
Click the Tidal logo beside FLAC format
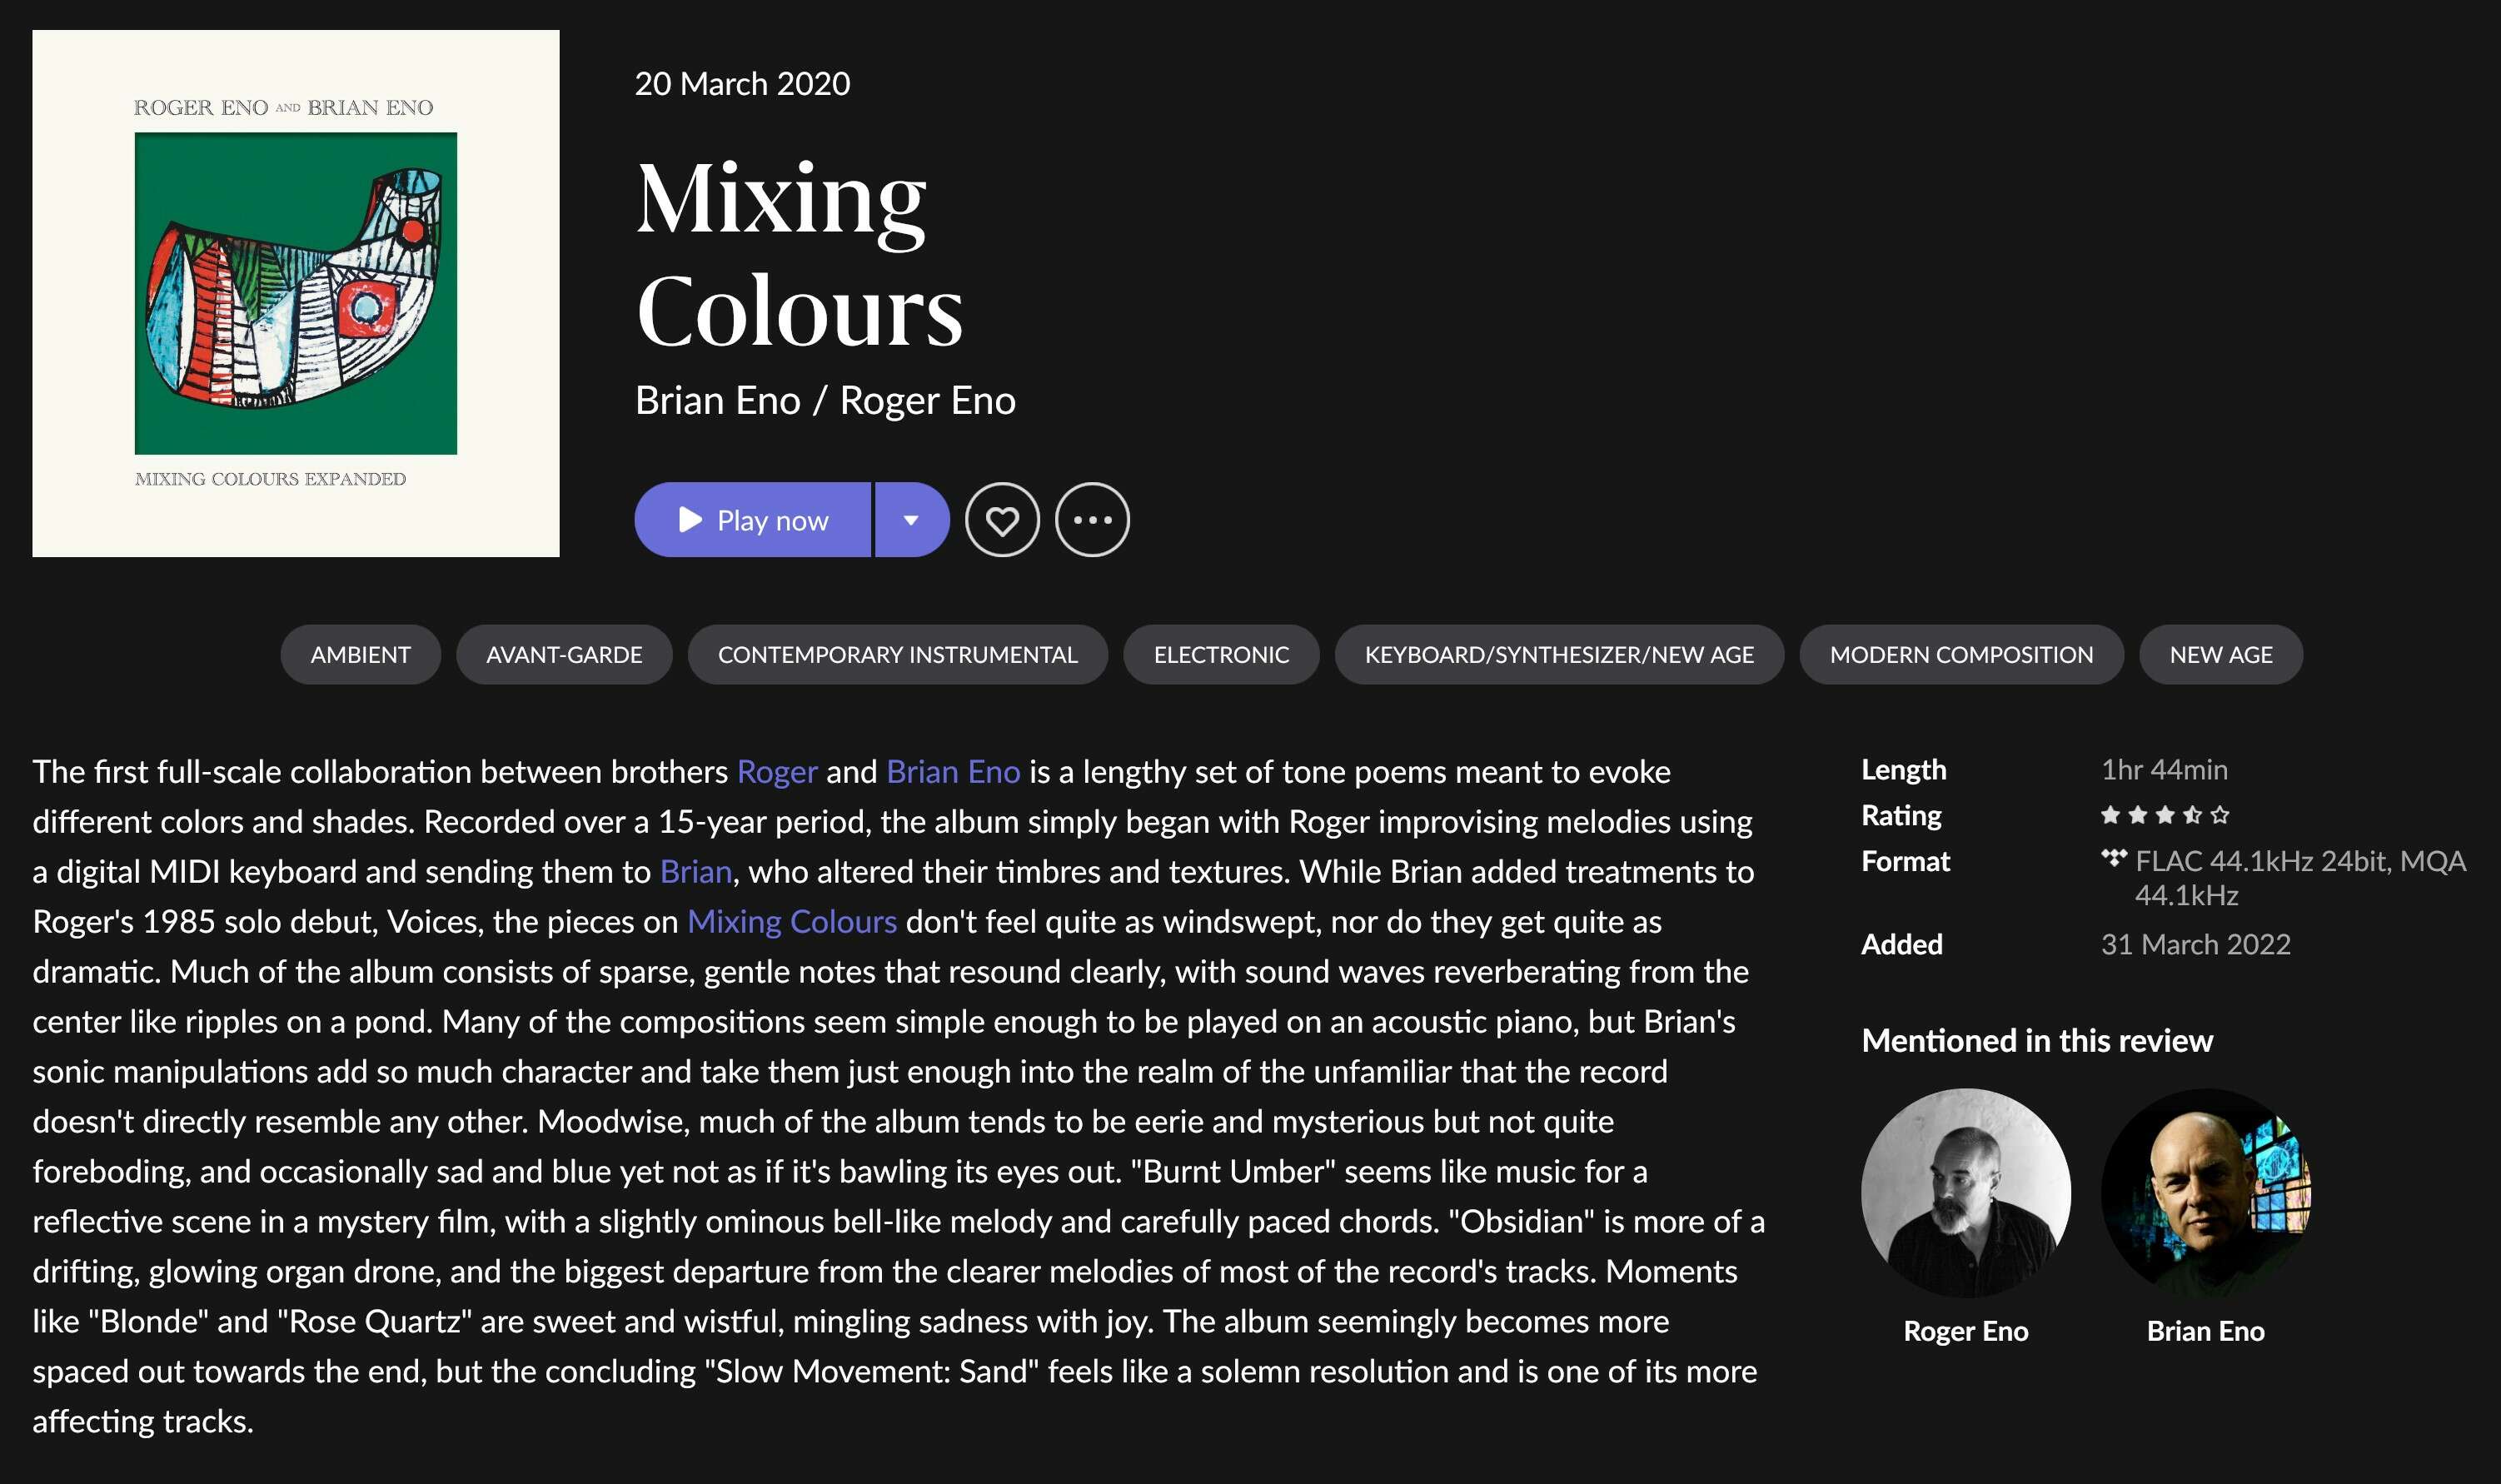pos(2113,858)
